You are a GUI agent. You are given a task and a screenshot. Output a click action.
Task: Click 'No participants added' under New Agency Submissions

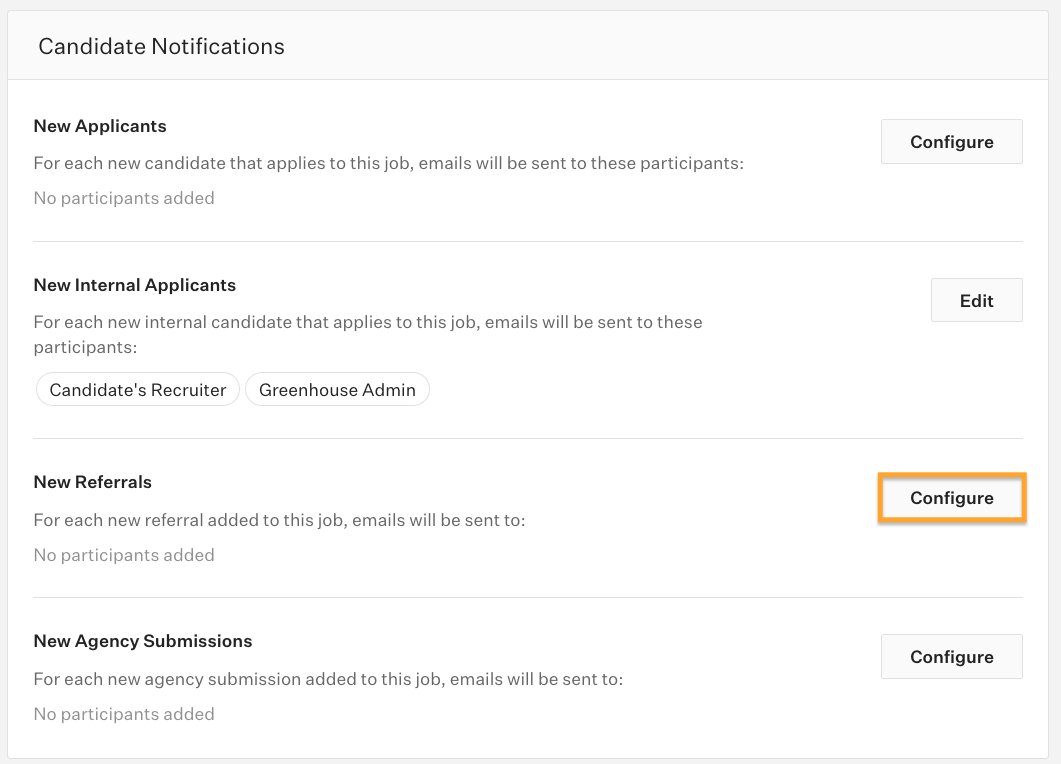point(124,714)
